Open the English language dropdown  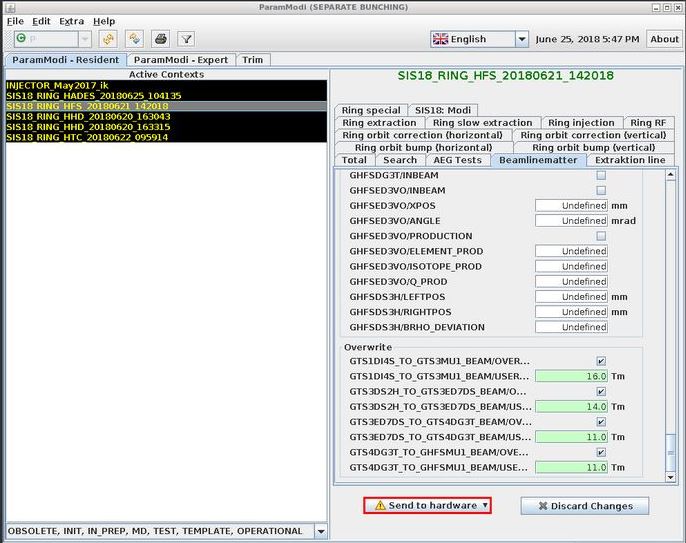pyautogui.click(x=521, y=39)
